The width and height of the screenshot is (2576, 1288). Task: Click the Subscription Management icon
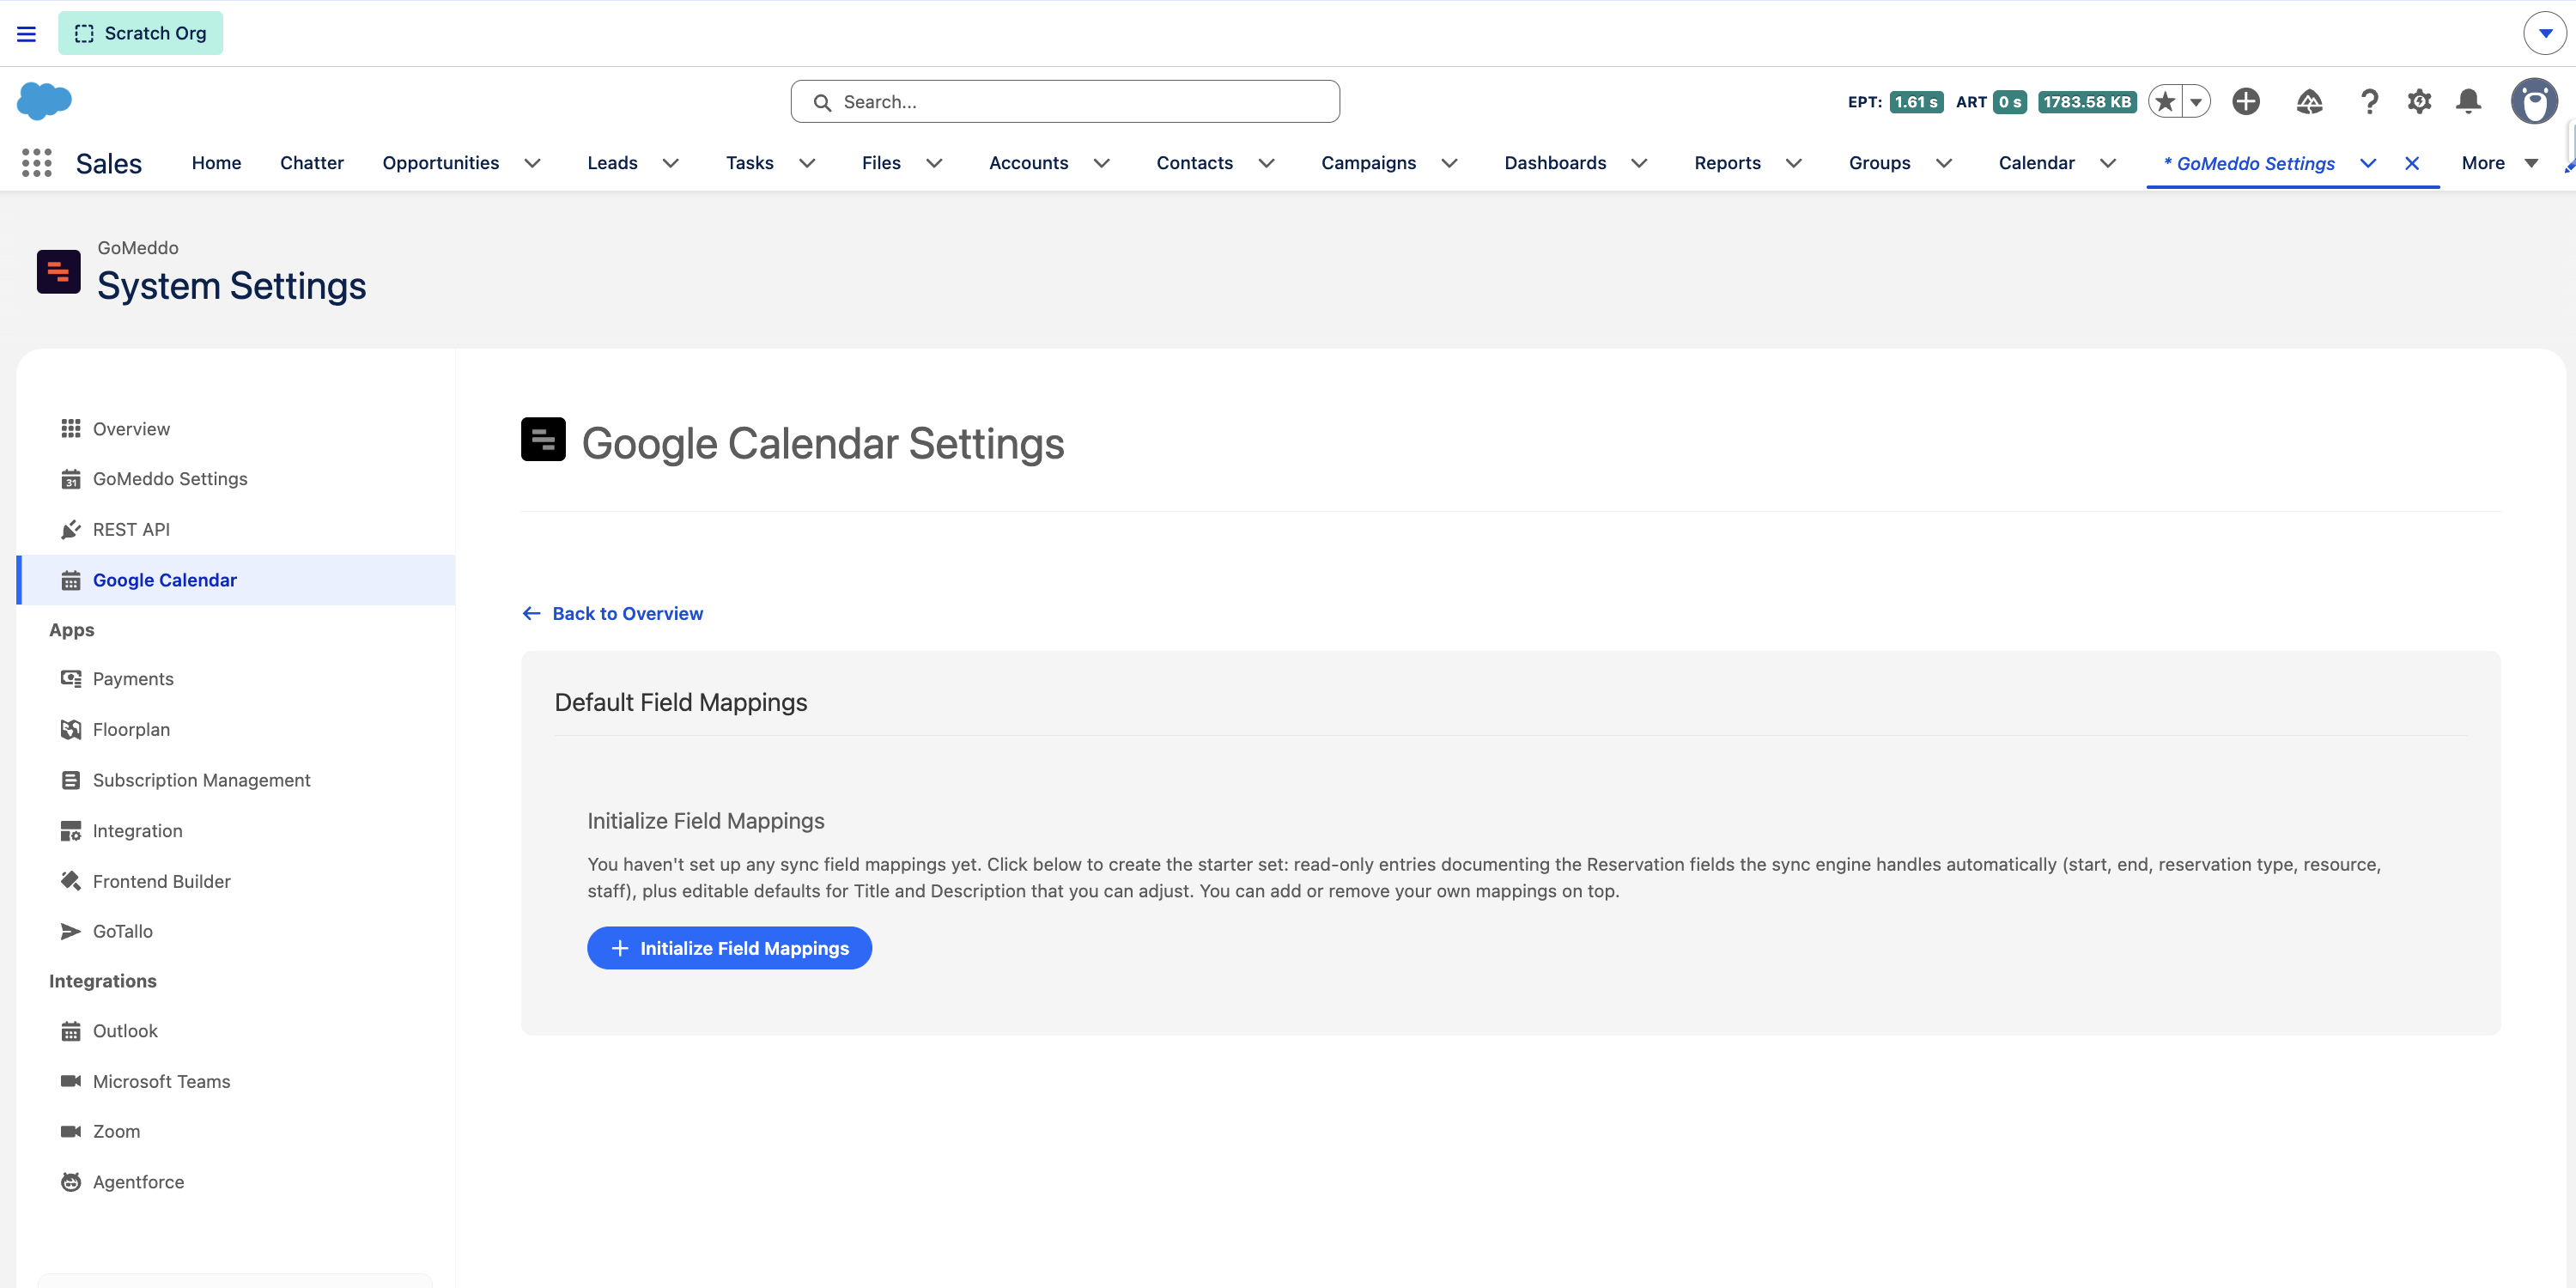pos(70,780)
